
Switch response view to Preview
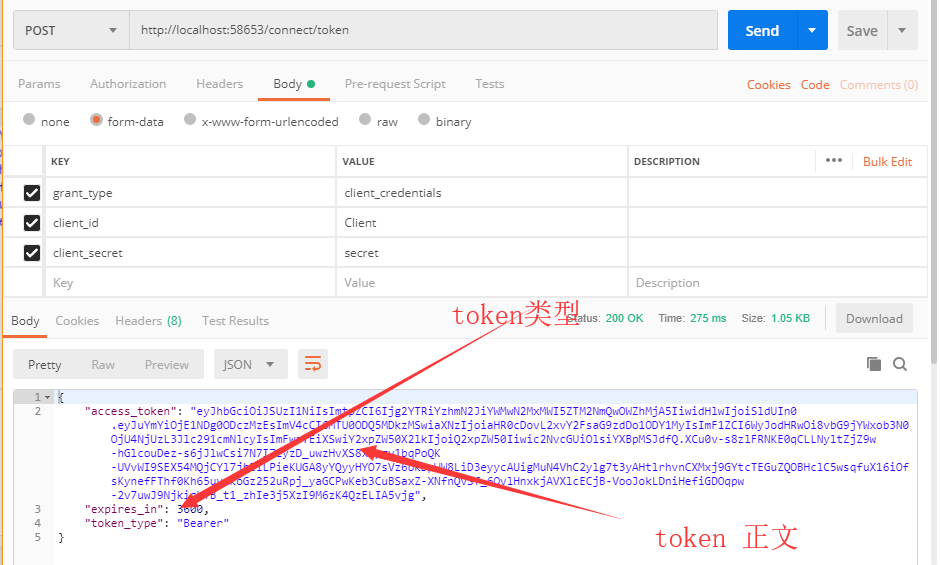pyautogui.click(x=167, y=365)
